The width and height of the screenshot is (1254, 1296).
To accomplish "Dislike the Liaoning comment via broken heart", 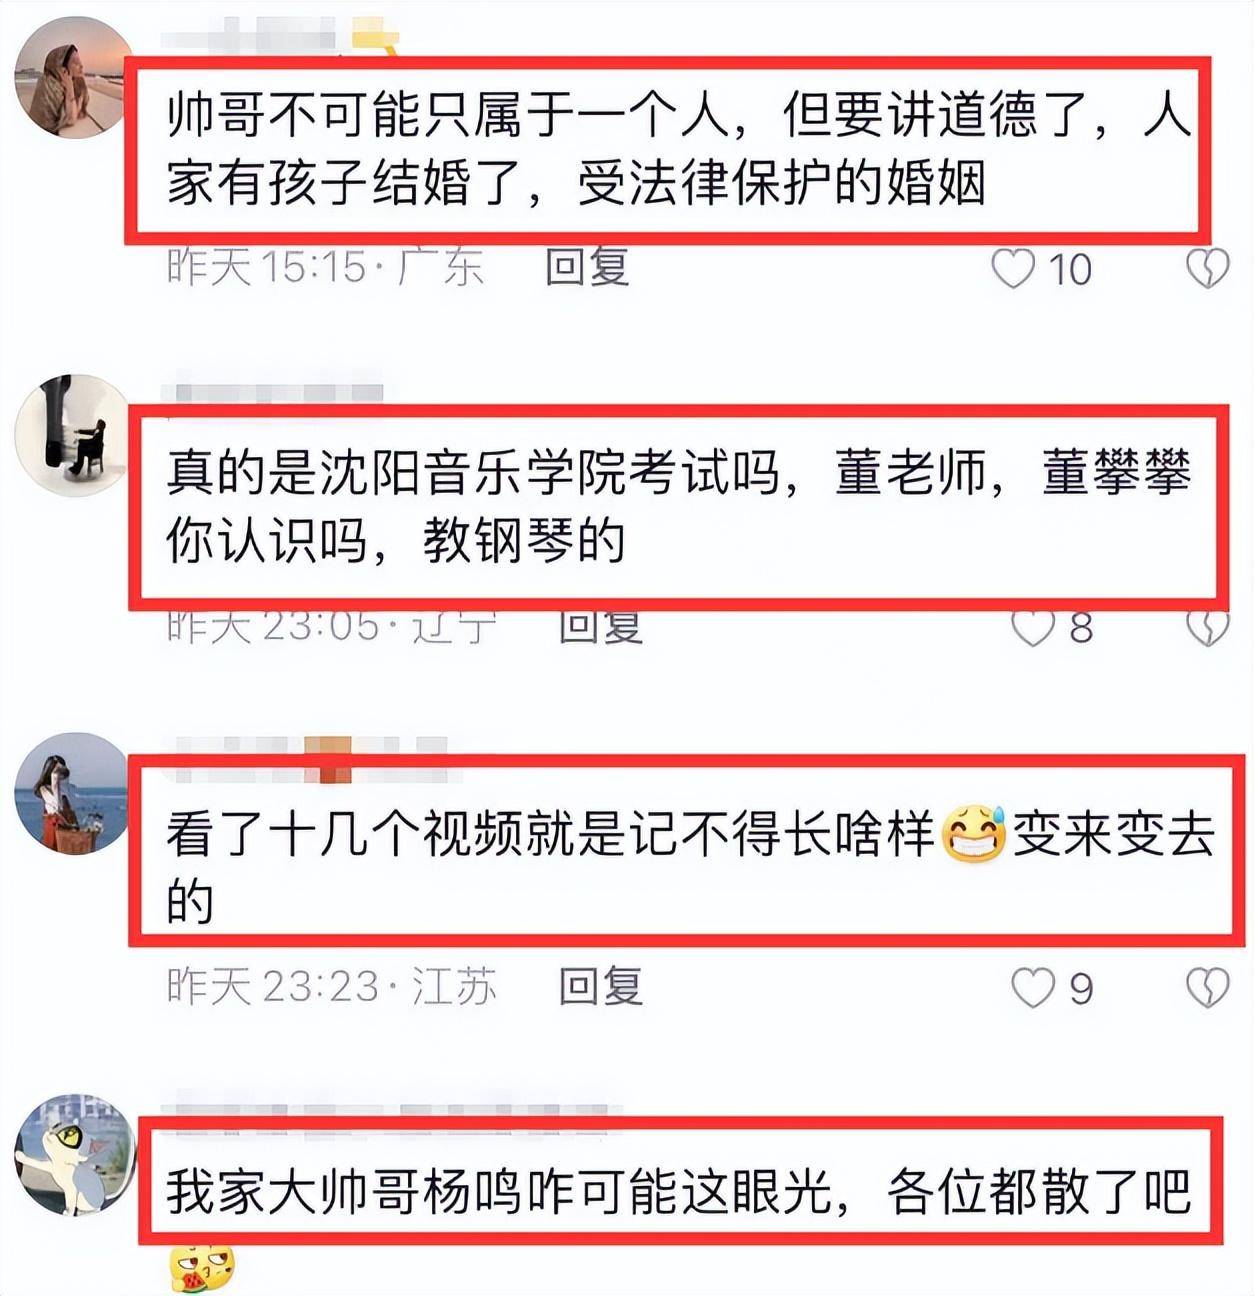I will click(x=1207, y=628).
